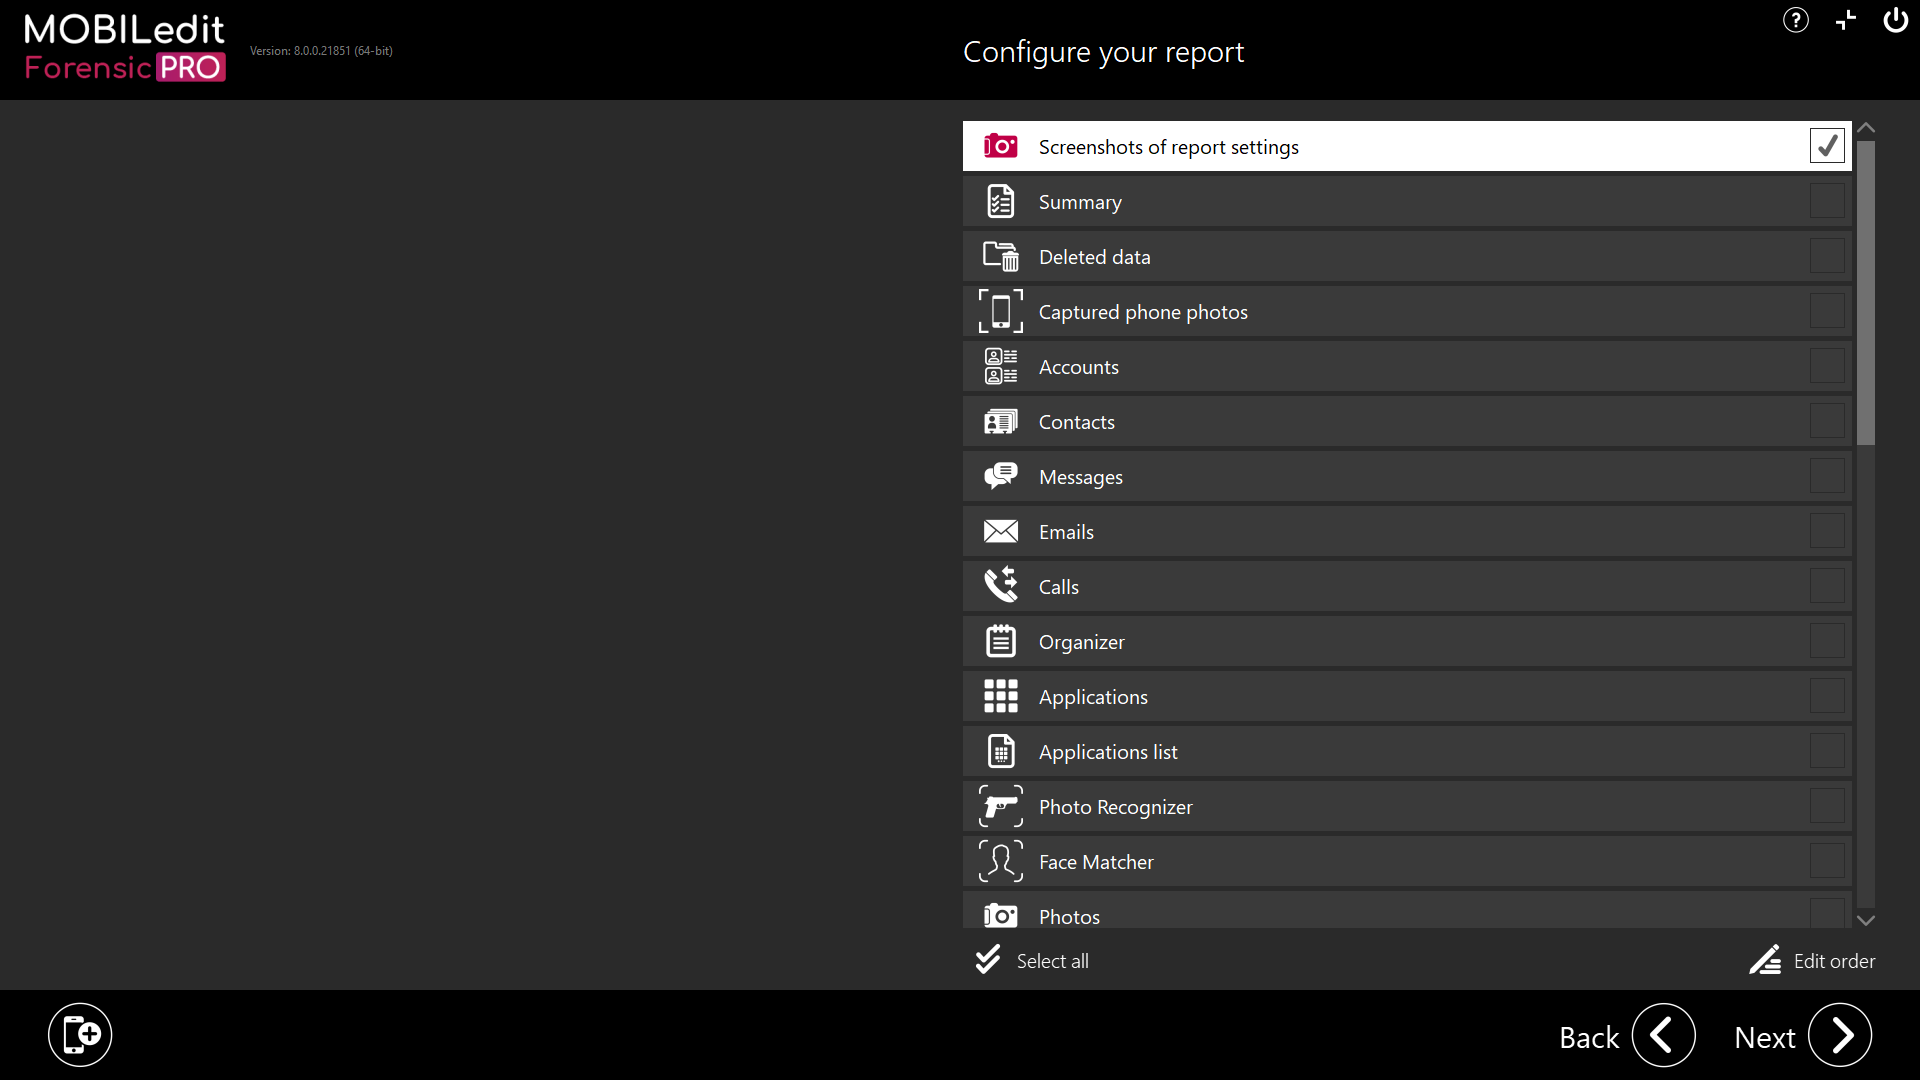The image size is (1920, 1080).
Task: Click the add device icon at bottom left
Action: tap(80, 1035)
